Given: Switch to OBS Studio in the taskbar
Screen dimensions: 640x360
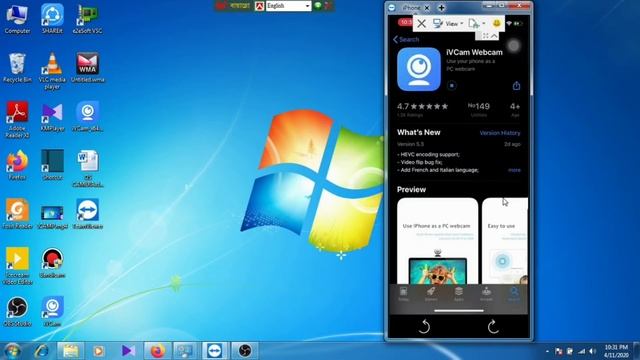Looking at the screenshot, I should point(244,351).
